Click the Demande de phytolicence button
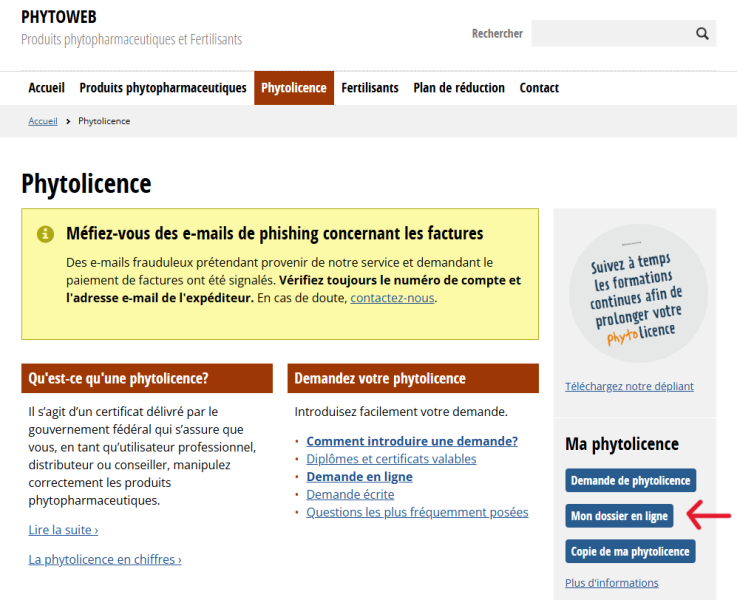737x600 pixels. point(630,481)
